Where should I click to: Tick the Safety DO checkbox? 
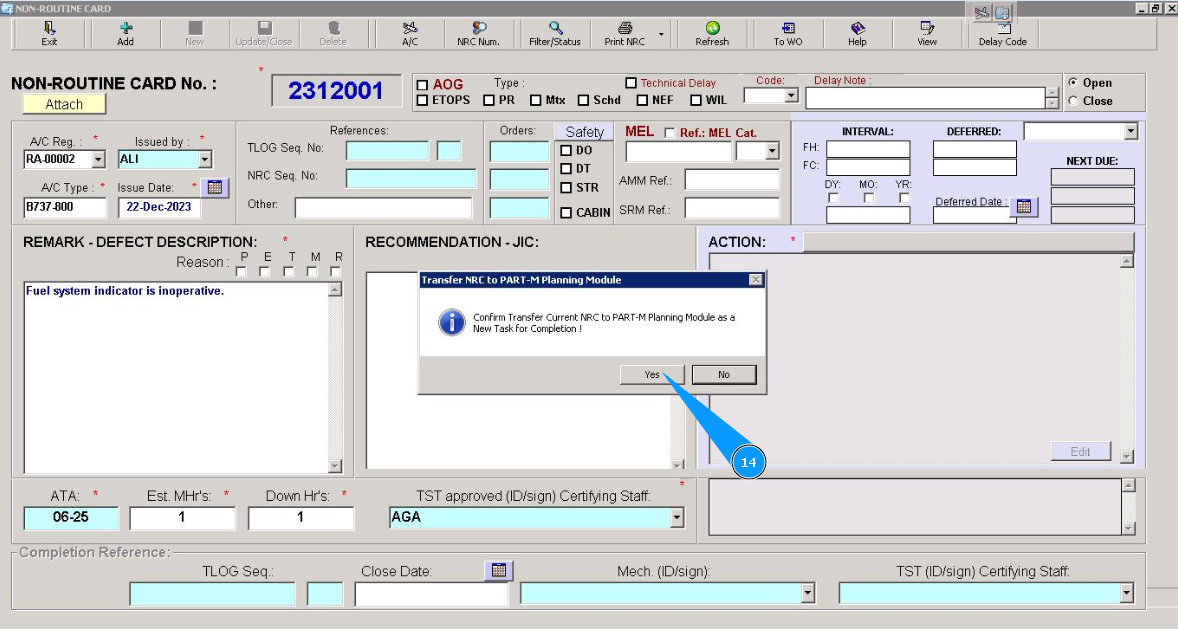566,150
